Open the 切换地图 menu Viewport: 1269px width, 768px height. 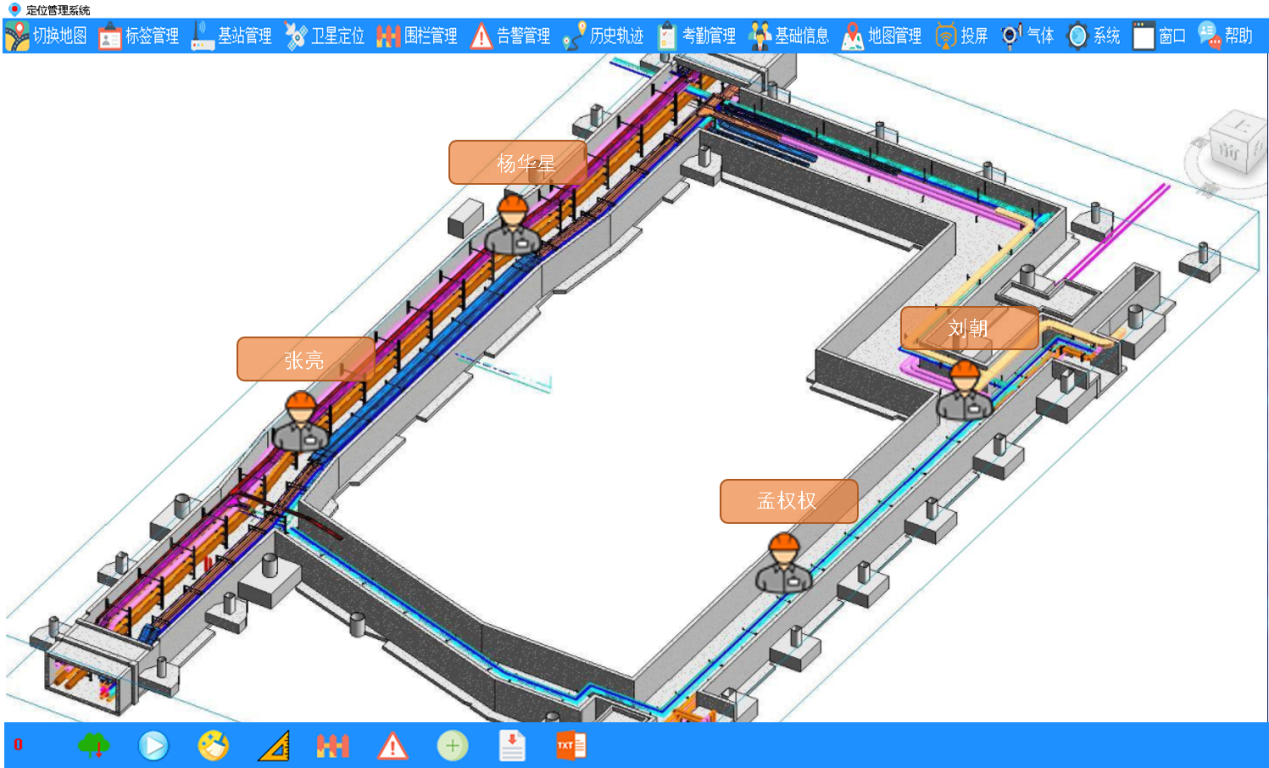46,37
